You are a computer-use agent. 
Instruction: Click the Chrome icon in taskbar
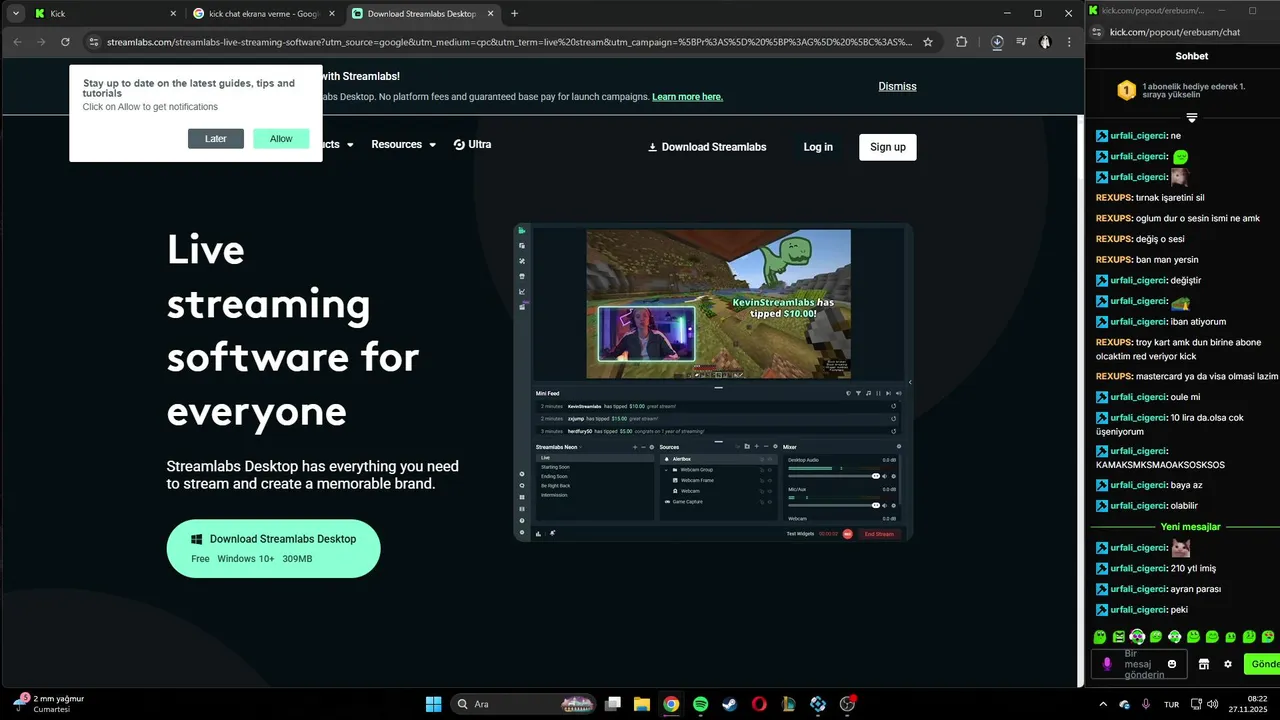coord(671,704)
